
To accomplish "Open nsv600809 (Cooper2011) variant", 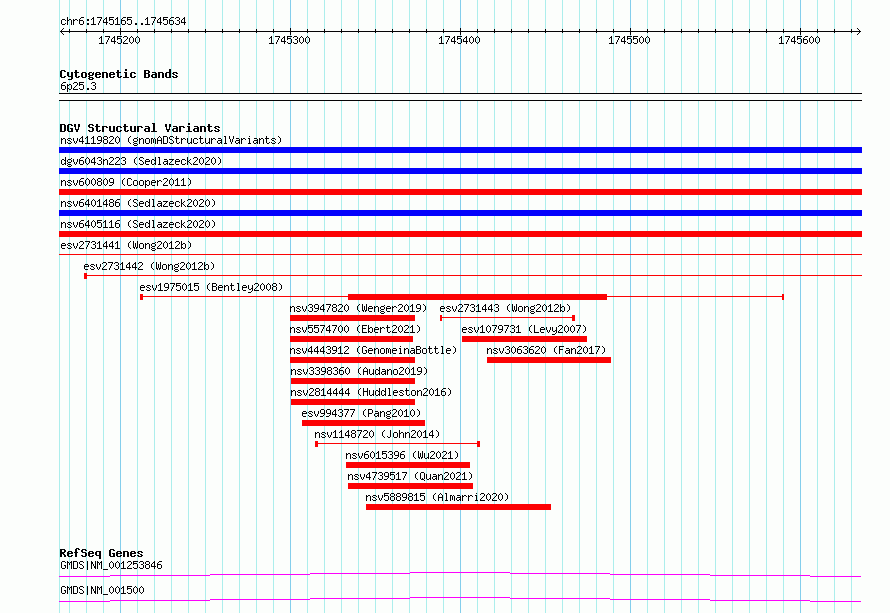I will 126,182.
